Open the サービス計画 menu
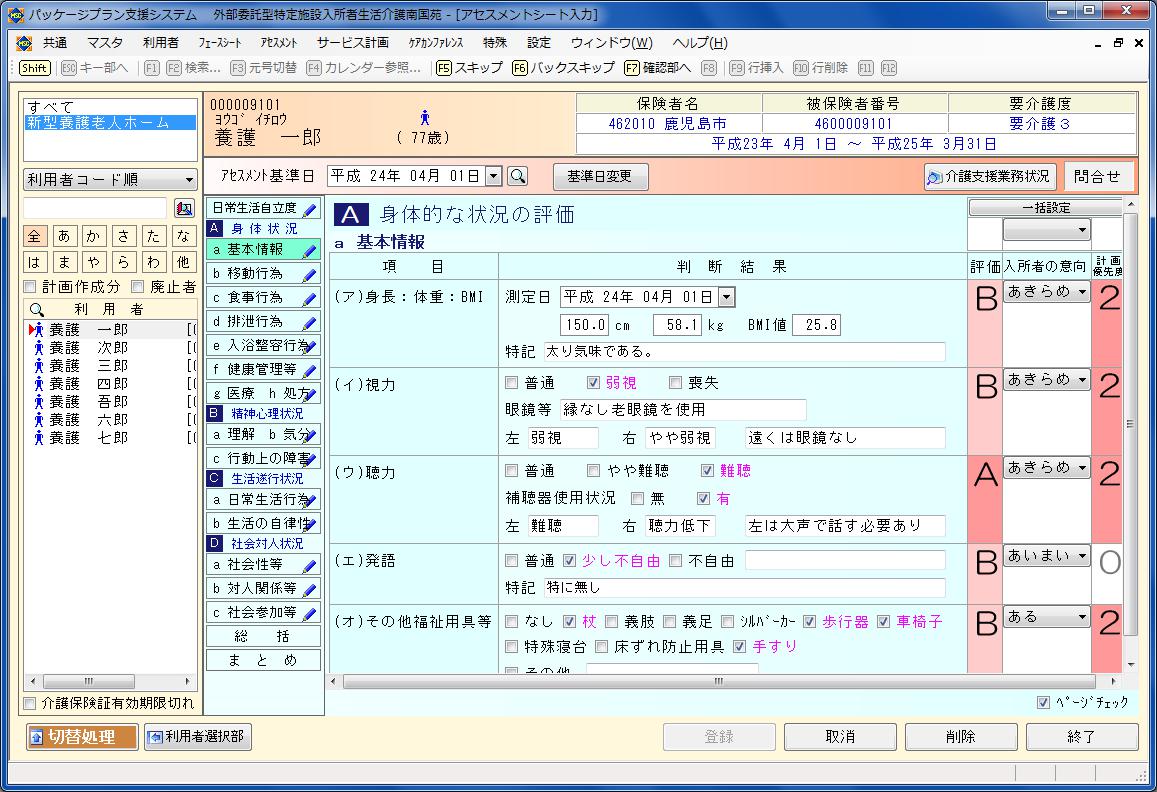Screen dimensions: 1157x792 [x=352, y=43]
